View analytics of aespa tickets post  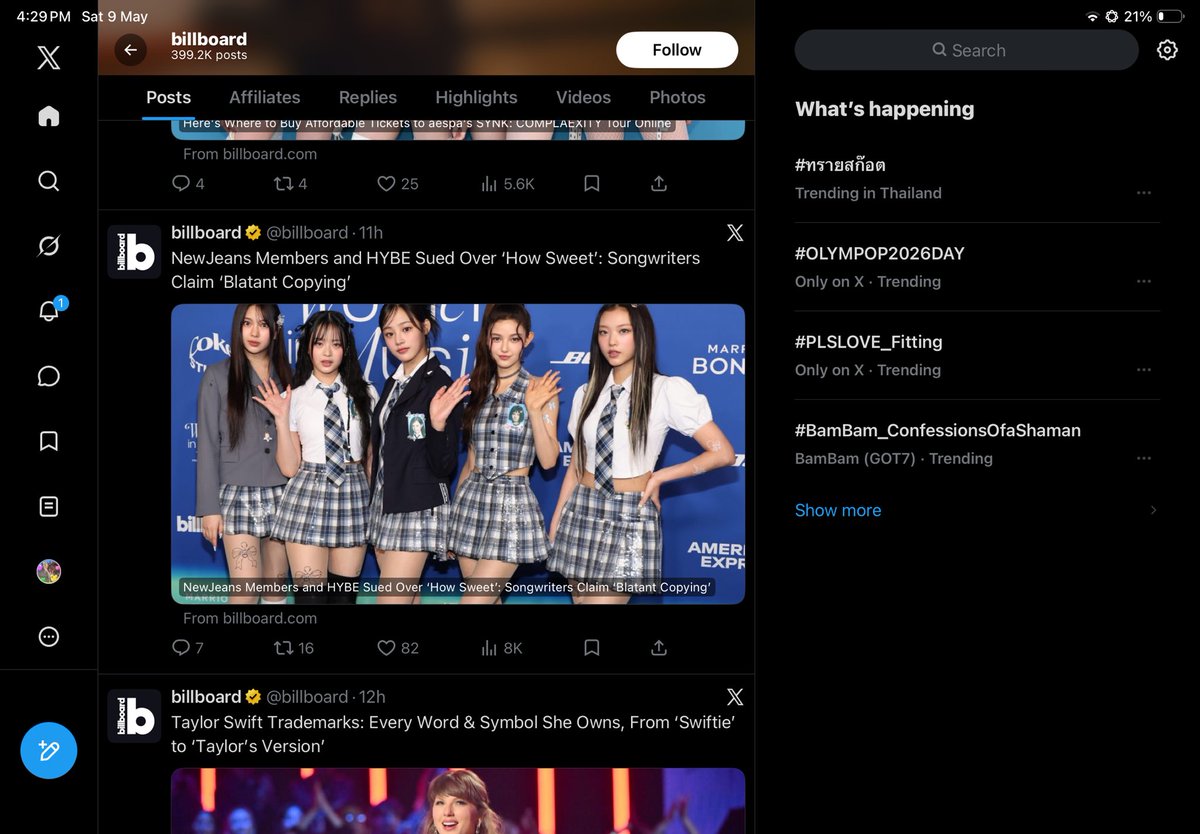[x=507, y=184]
